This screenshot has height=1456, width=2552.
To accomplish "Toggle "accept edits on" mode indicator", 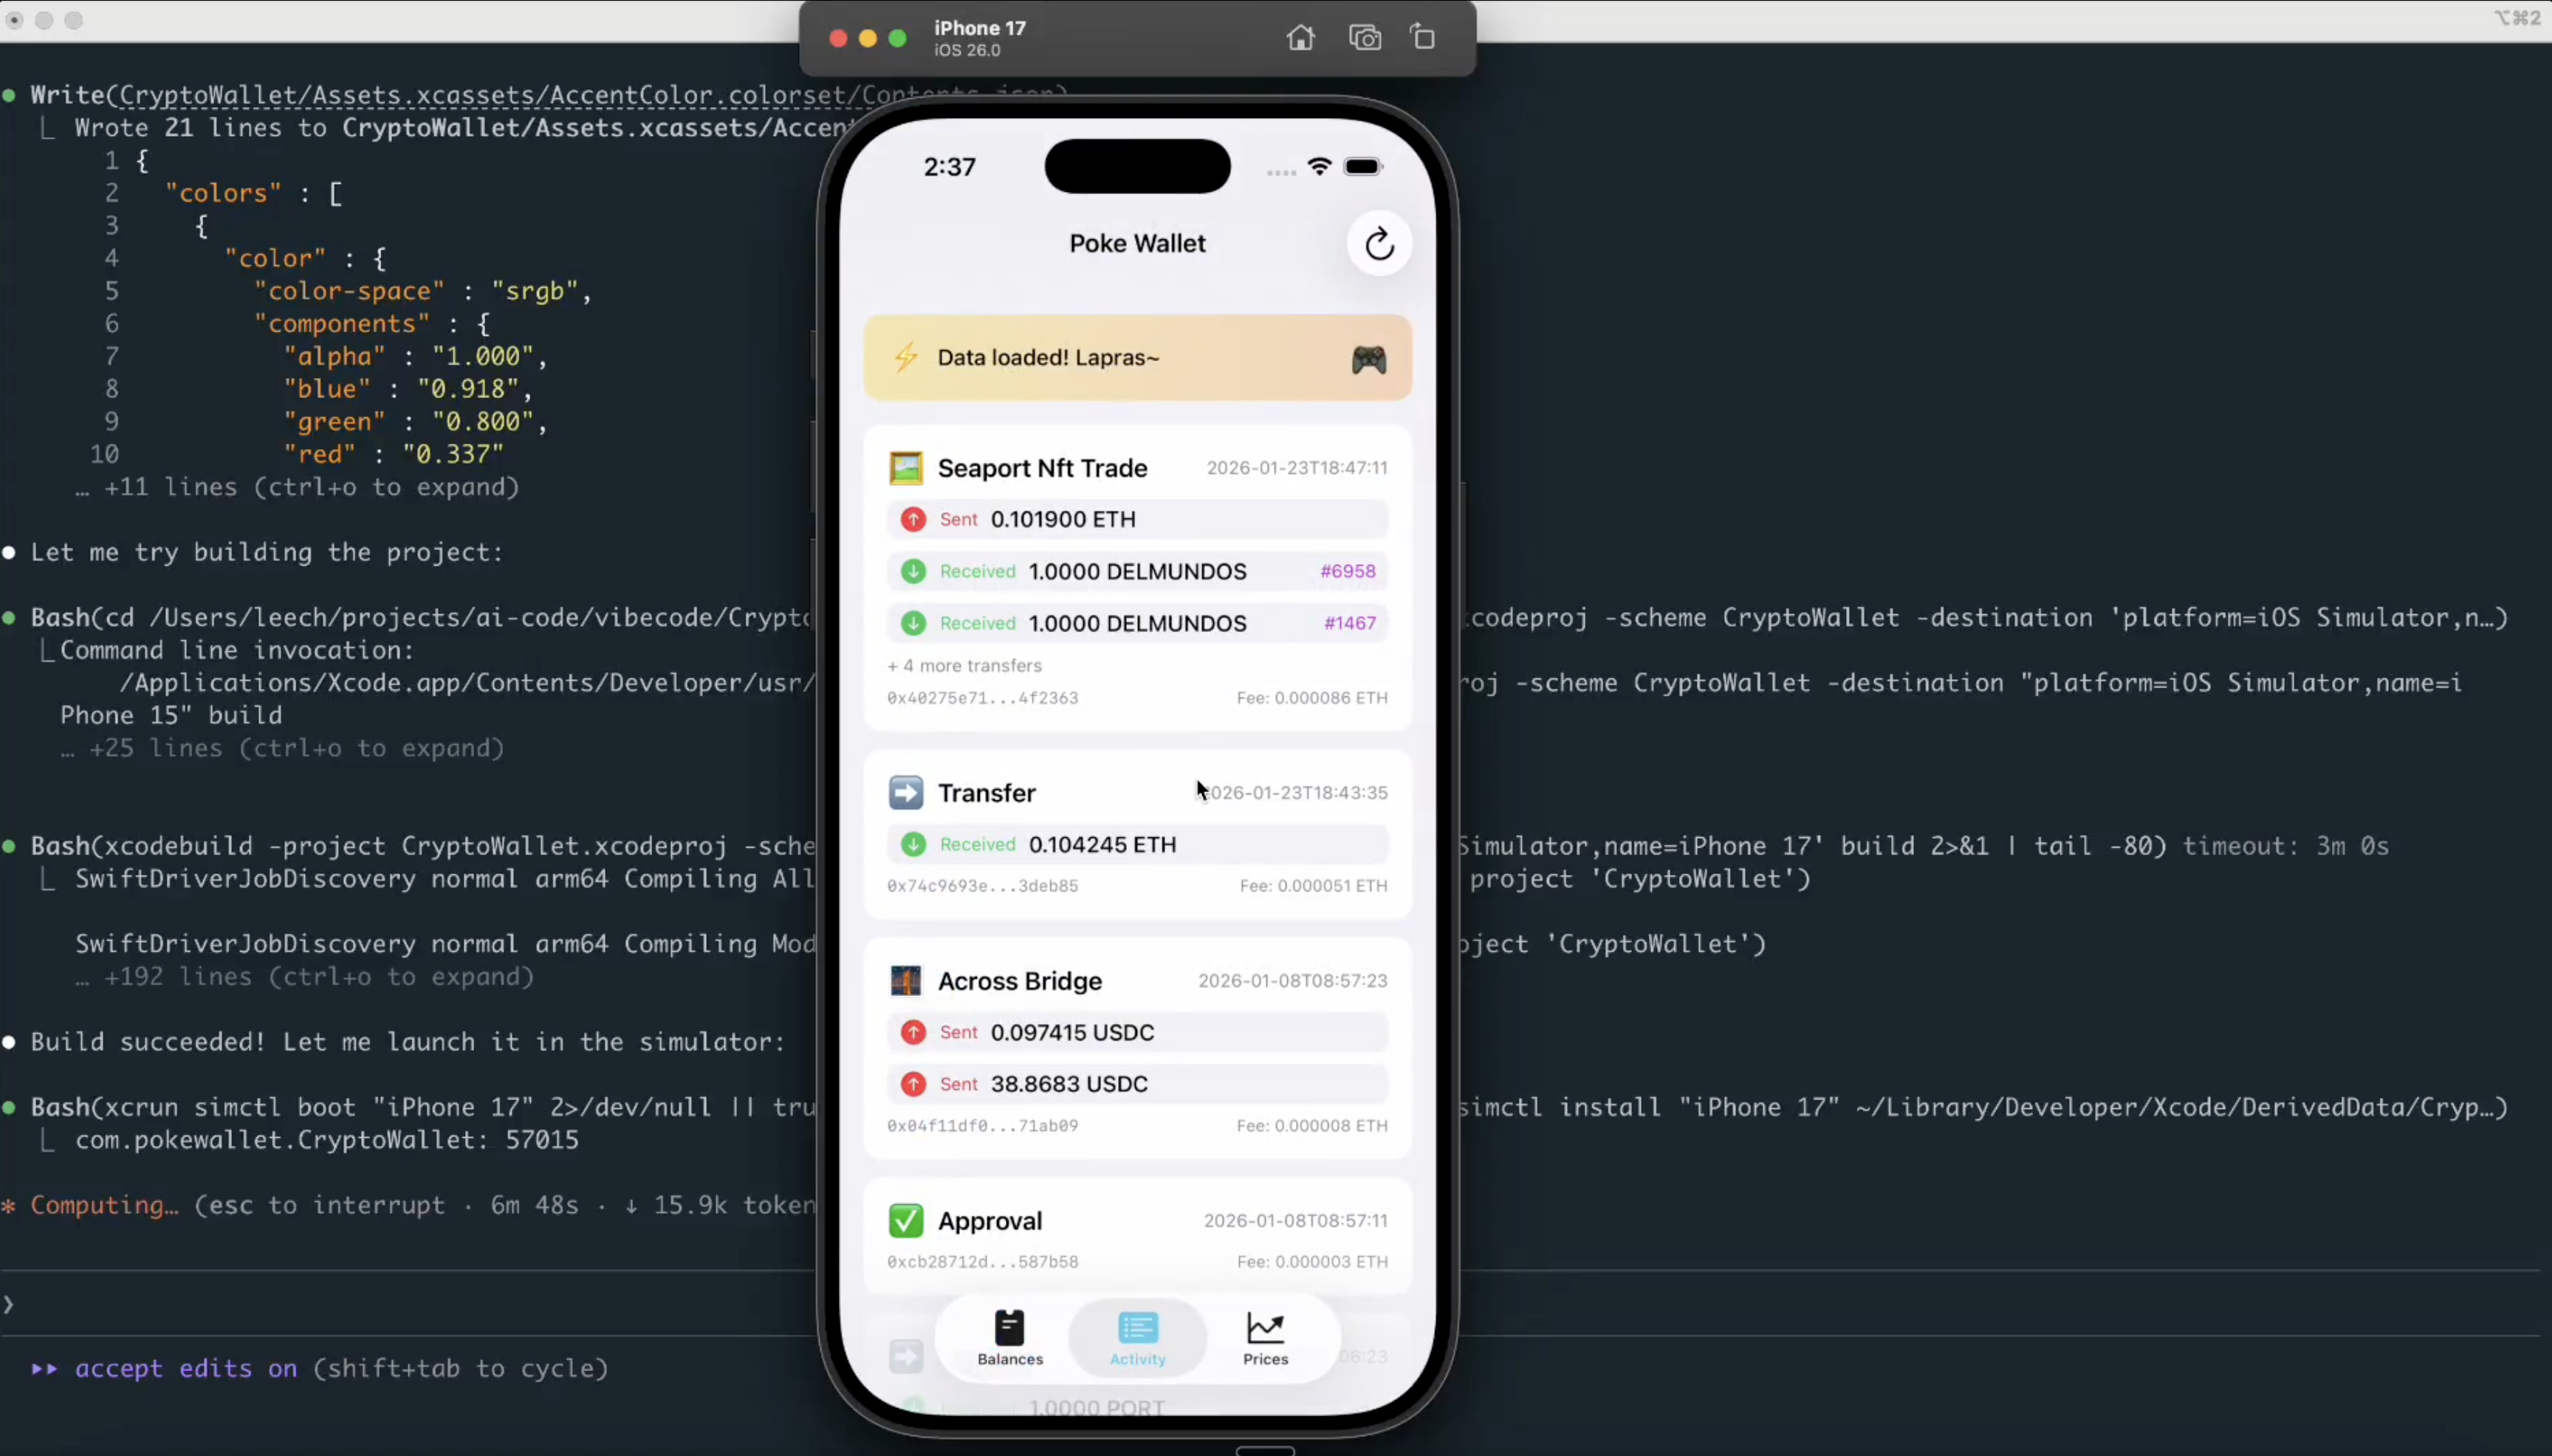I will tap(186, 1368).
